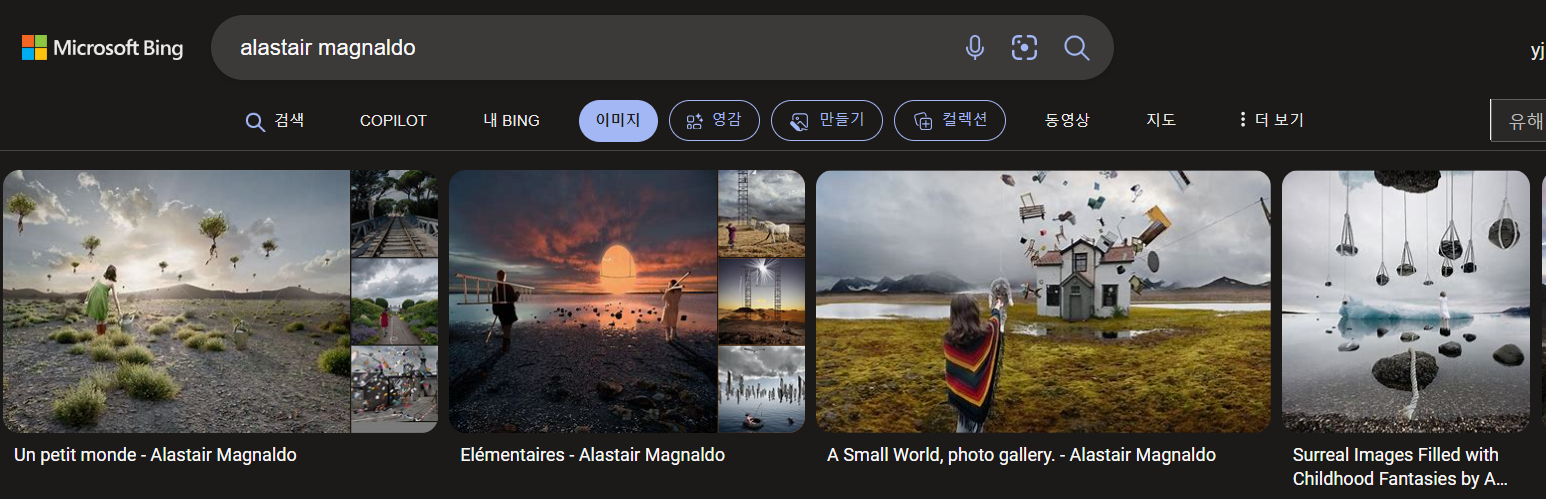Switch to the 동영상 tab
This screenshot has height=499, width=1546.
1067,121
